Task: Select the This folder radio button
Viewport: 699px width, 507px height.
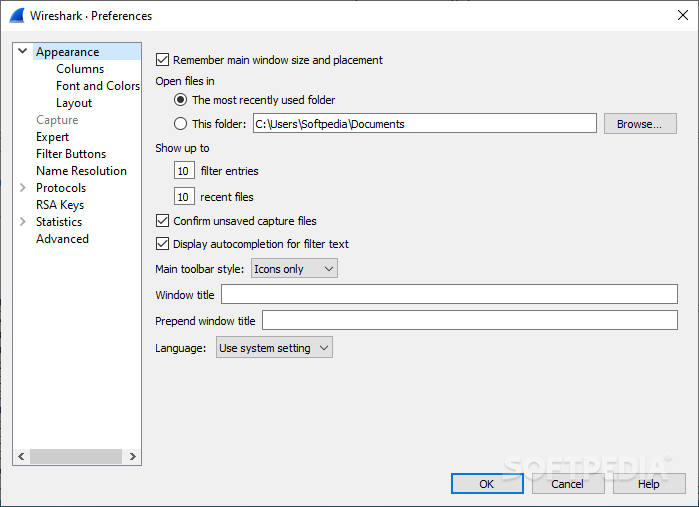Action: [180, 124]
